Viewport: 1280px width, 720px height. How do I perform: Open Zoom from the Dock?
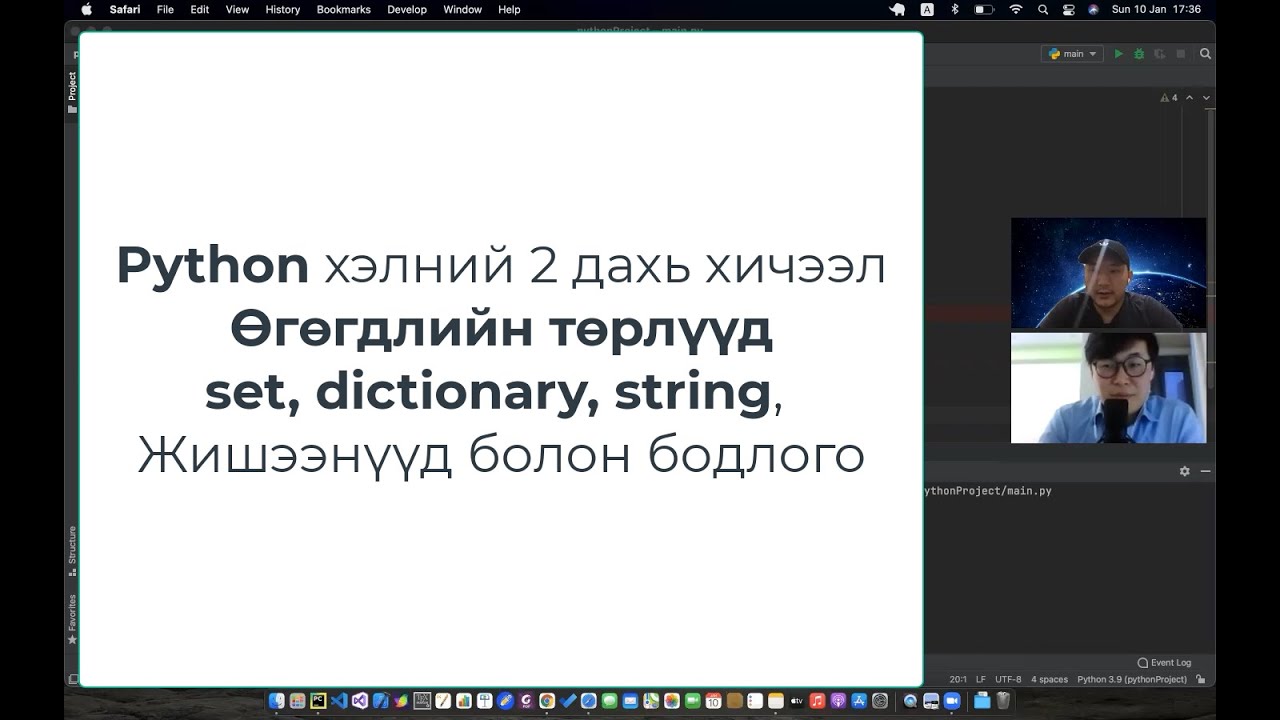tap(950, 701)
